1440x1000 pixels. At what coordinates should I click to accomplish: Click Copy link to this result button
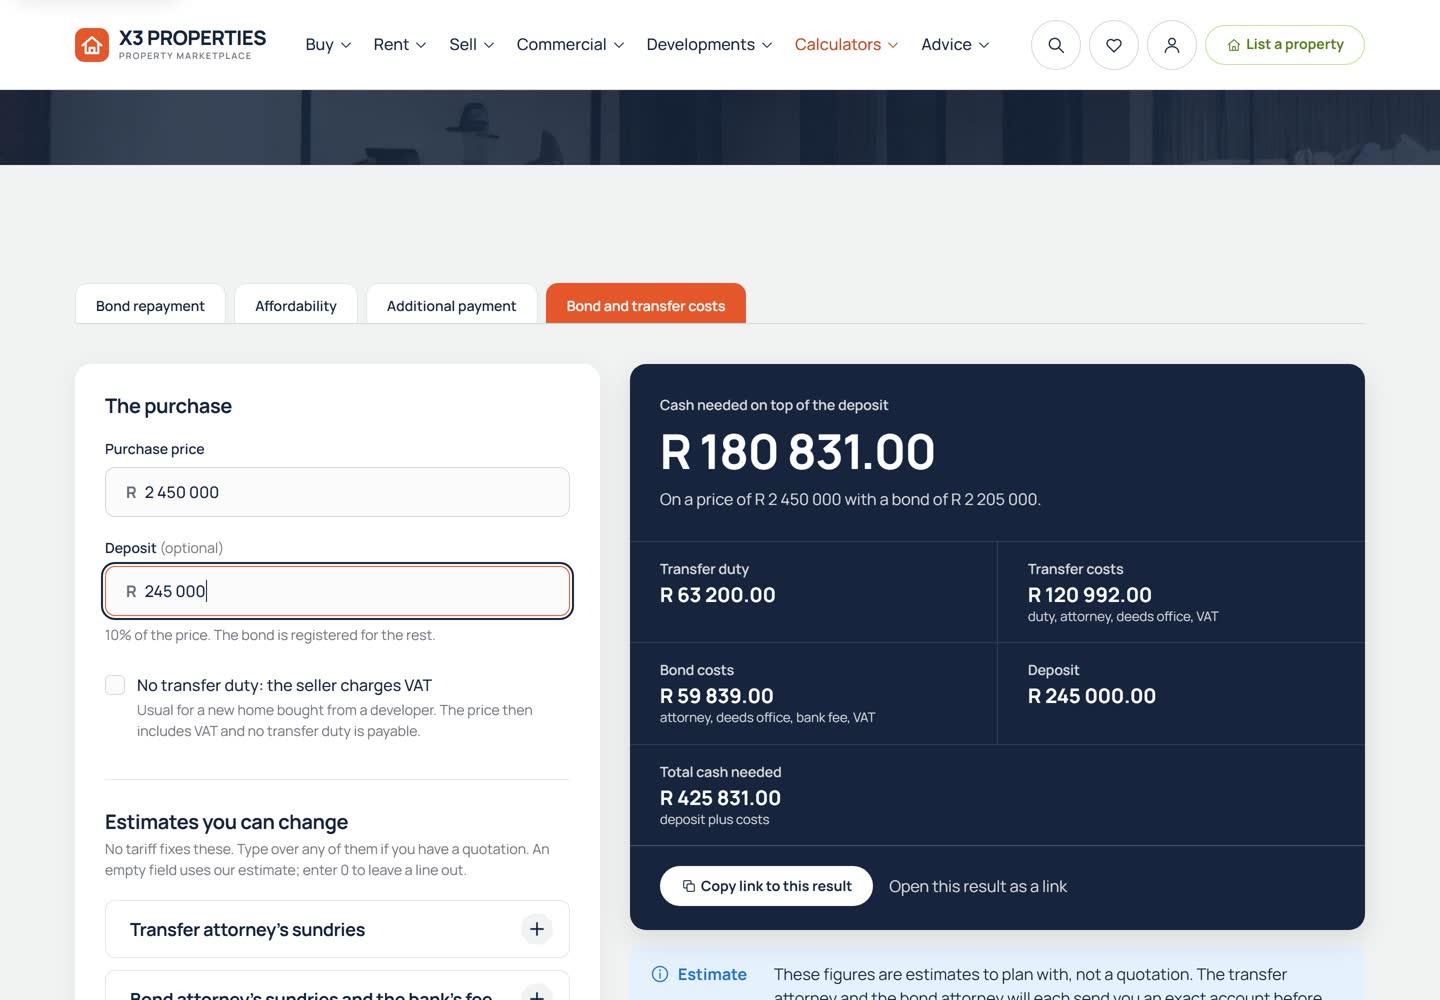coord(767,886)
